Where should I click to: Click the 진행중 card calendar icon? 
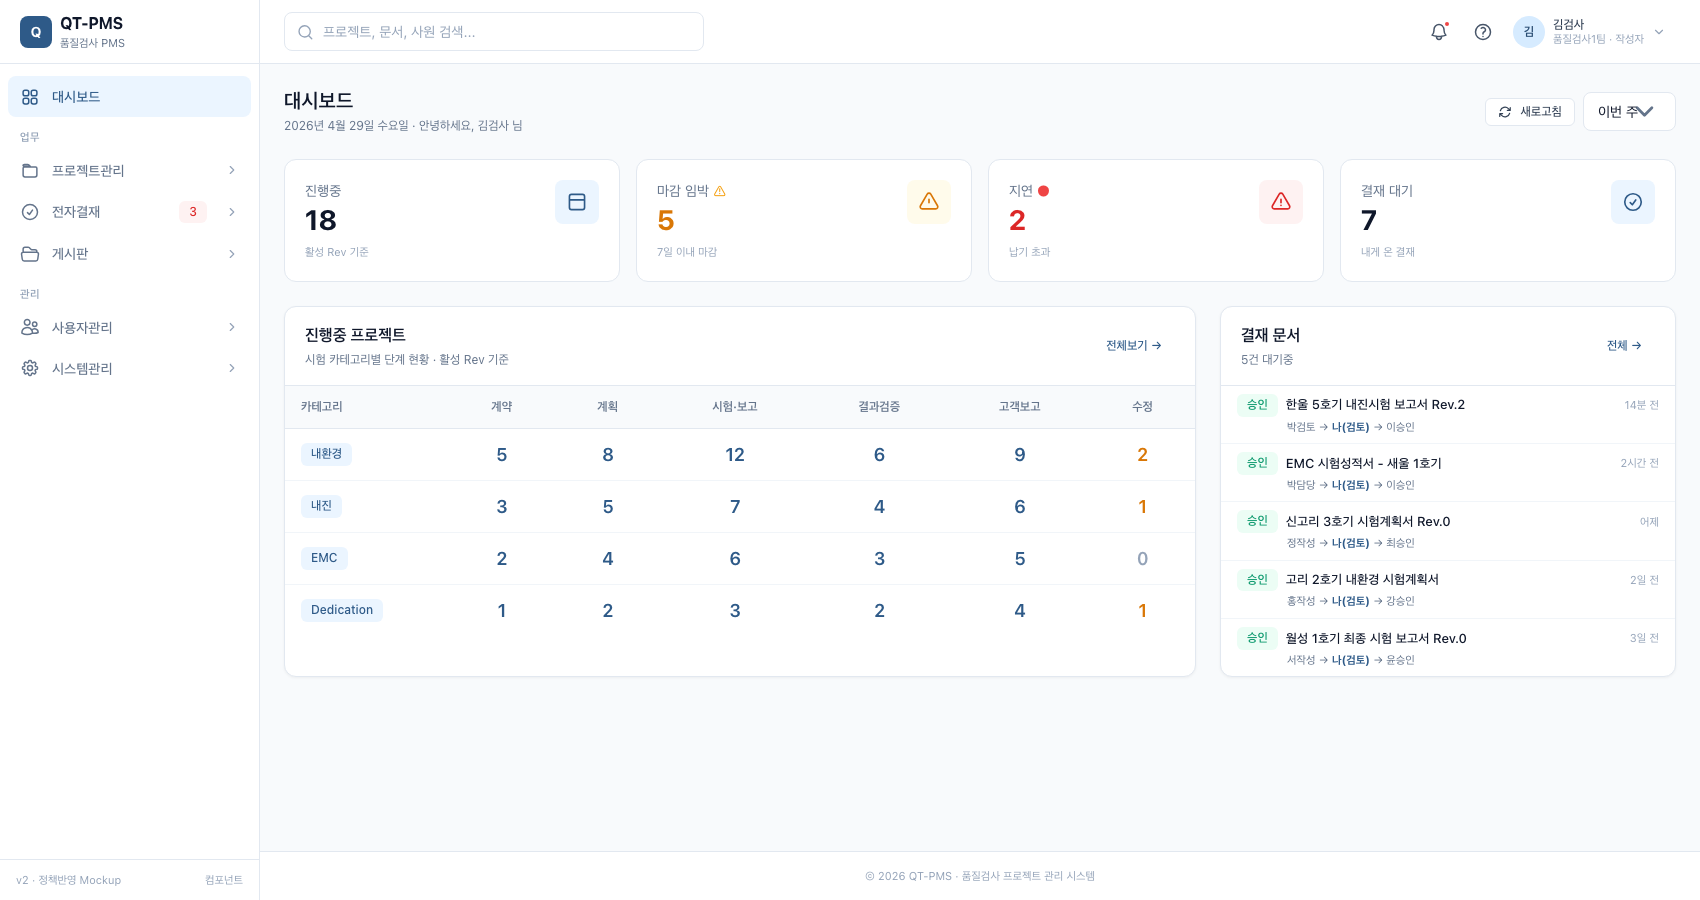click(577, 202)
